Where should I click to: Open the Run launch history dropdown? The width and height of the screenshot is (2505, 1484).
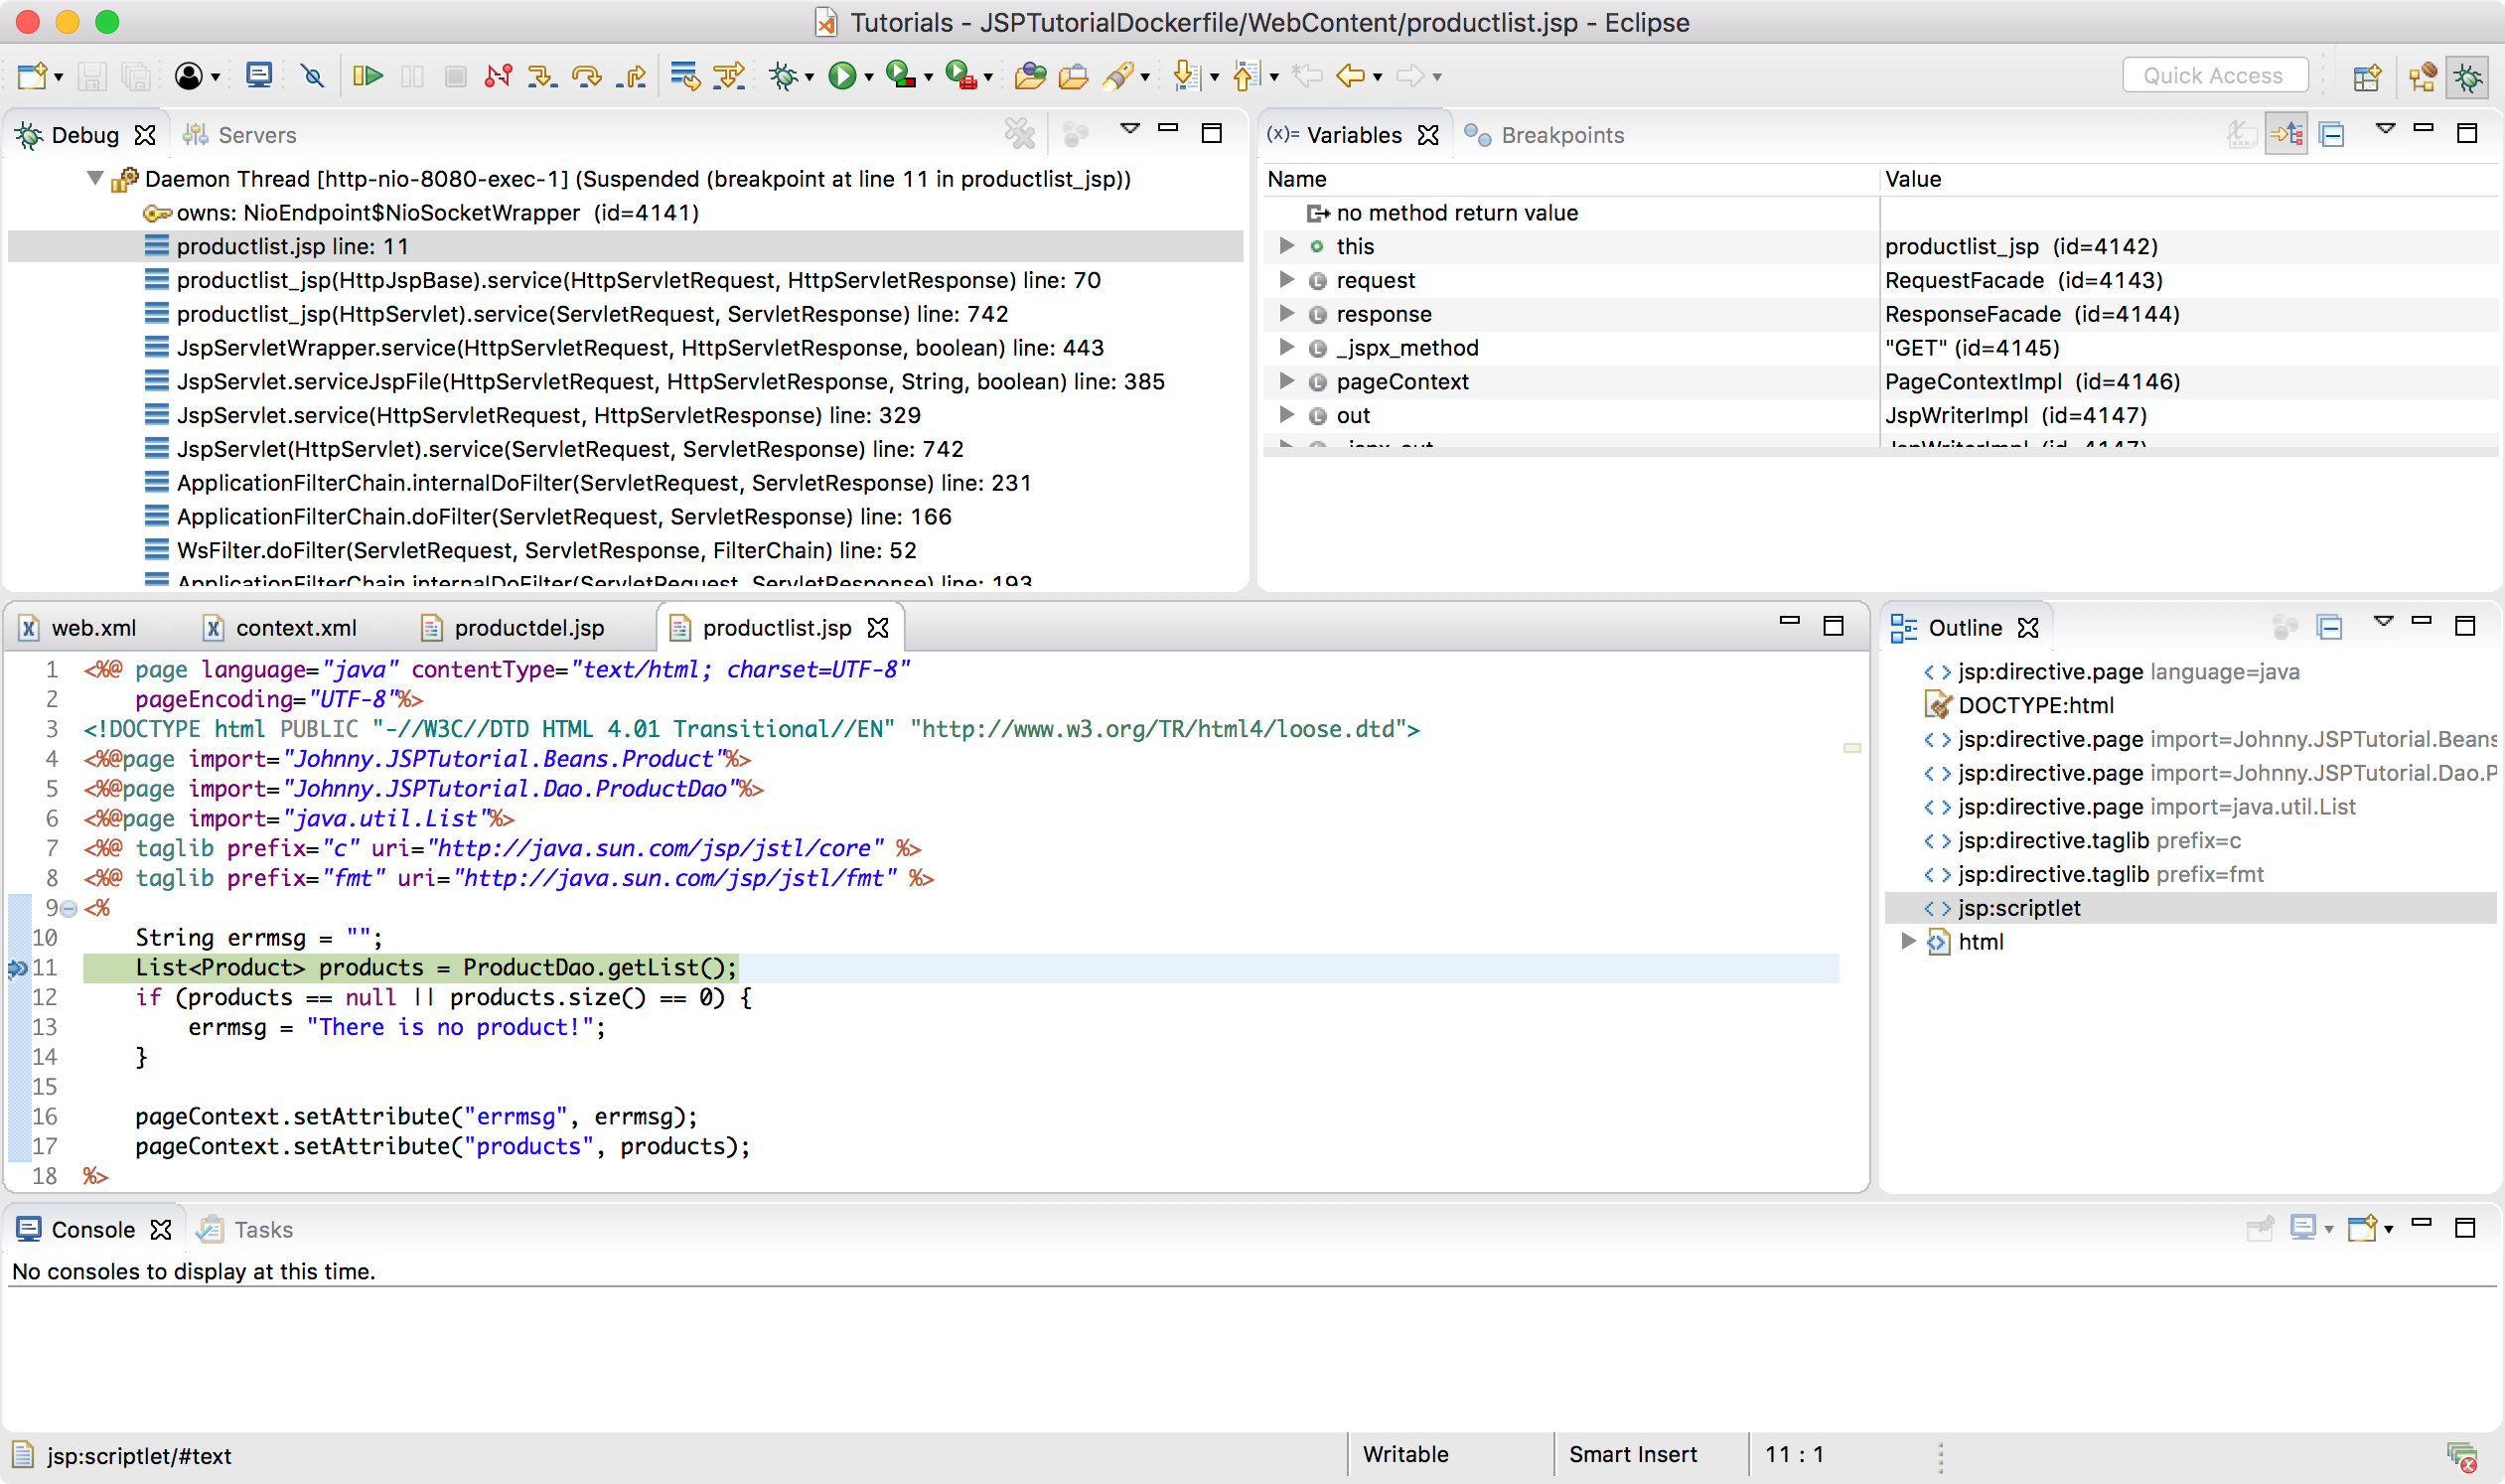tap(868, 77)
